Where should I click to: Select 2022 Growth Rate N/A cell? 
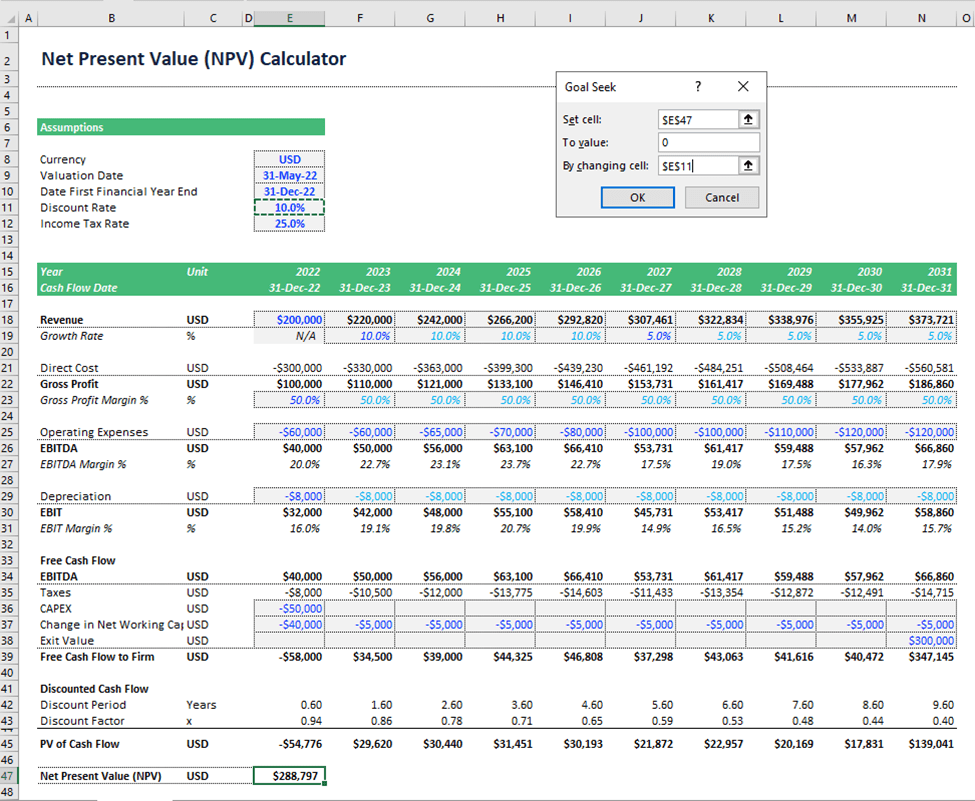coord(289,336)
